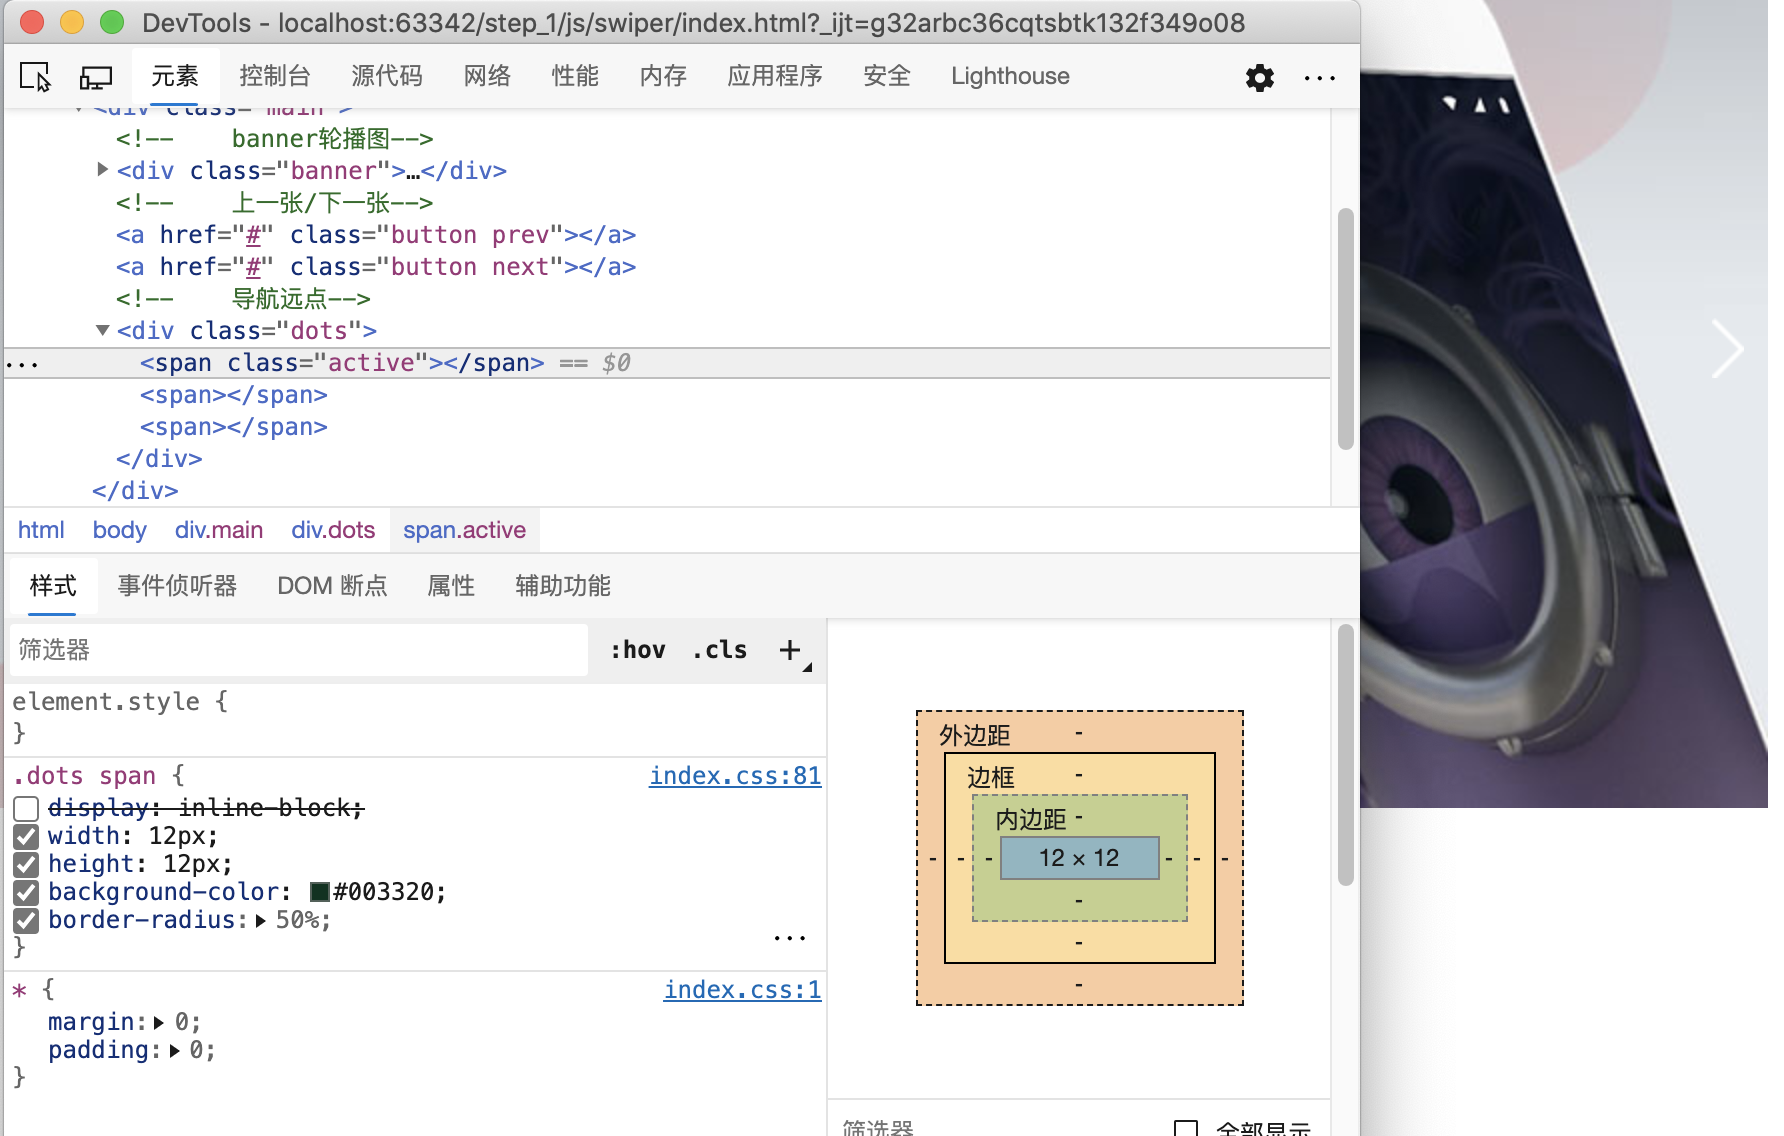The width and height of the screenshot is (1784, 1136).
Task: Open the 属性 properties subtab
Action: coord(451,586)
